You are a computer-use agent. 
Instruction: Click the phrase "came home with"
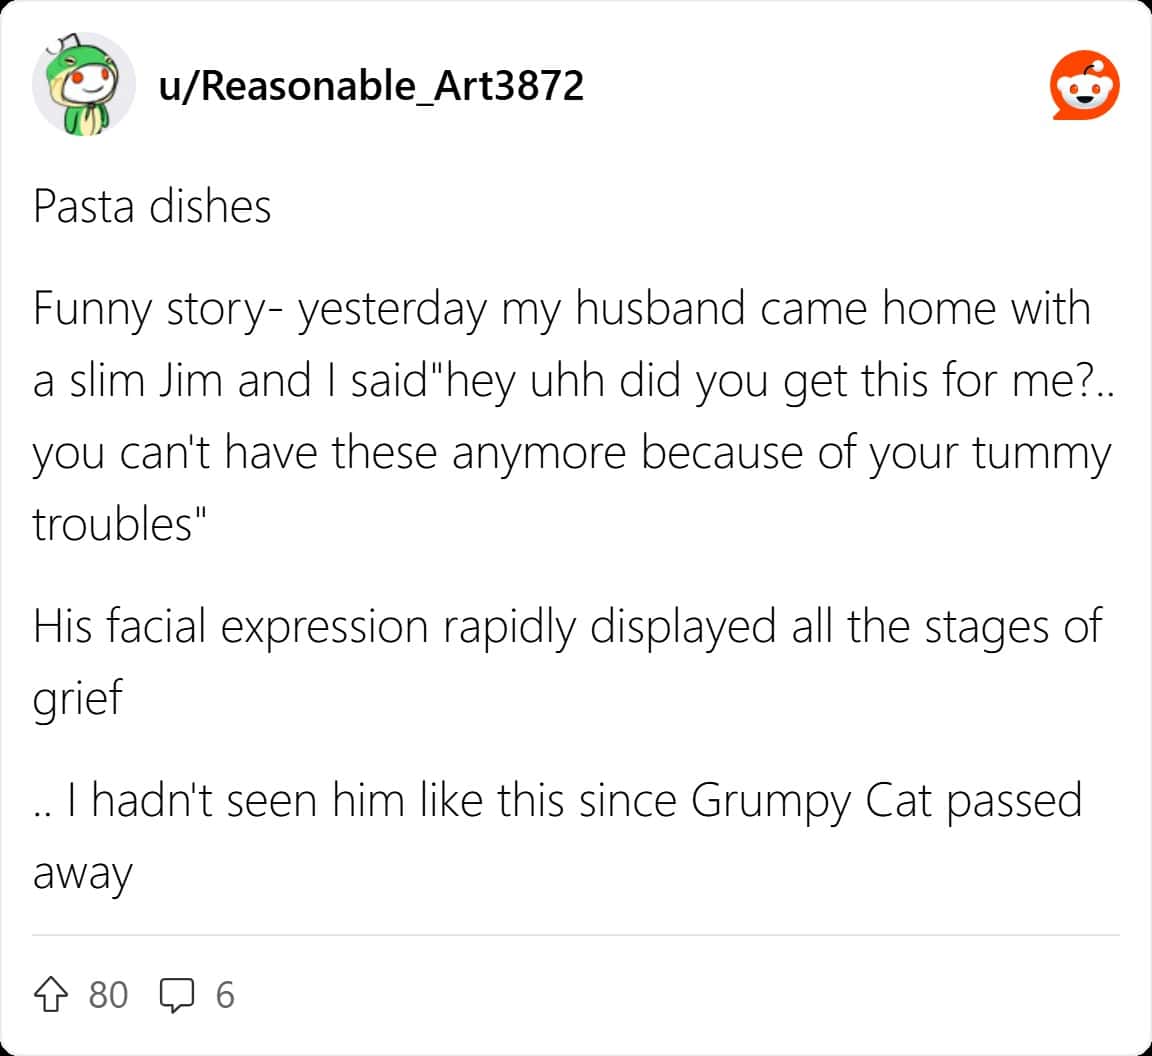coord(925,308)
